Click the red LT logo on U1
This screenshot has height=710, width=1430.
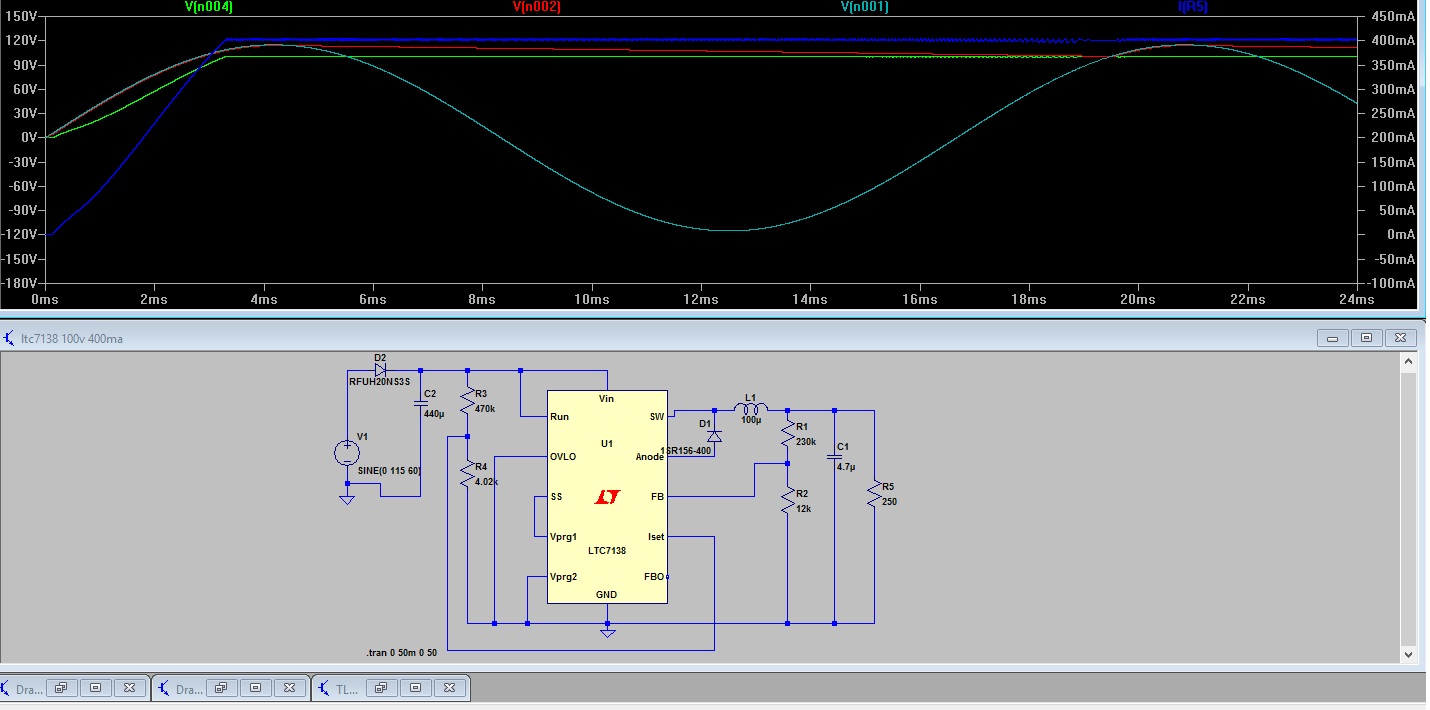pyautogui.click(x=607, y=497)
